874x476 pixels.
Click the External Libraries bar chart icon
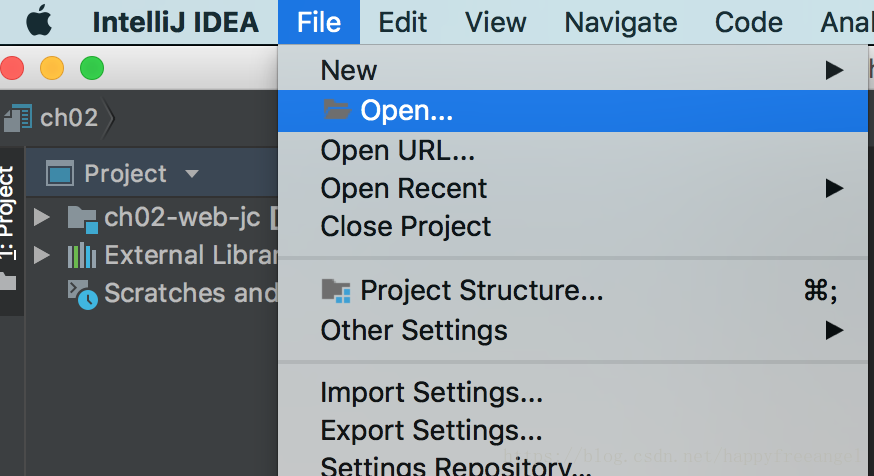click(x=82, y=255)
